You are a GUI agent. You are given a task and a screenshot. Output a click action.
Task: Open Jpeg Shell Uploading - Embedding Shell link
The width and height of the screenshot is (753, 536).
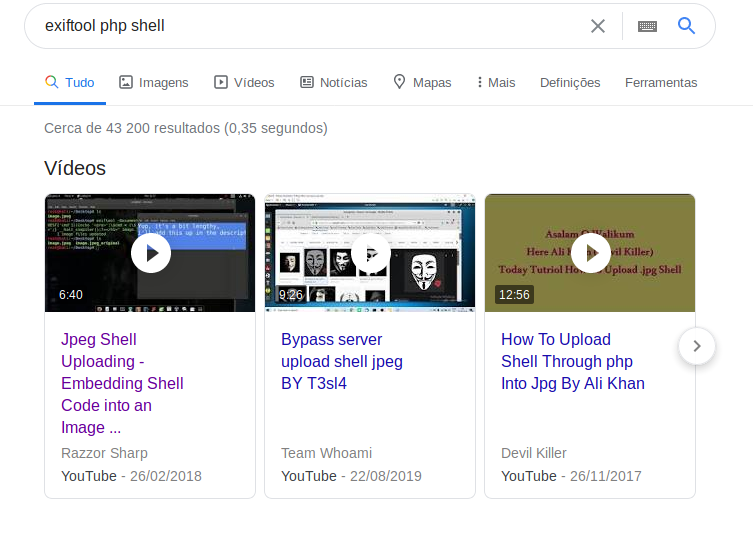point(122,383)
